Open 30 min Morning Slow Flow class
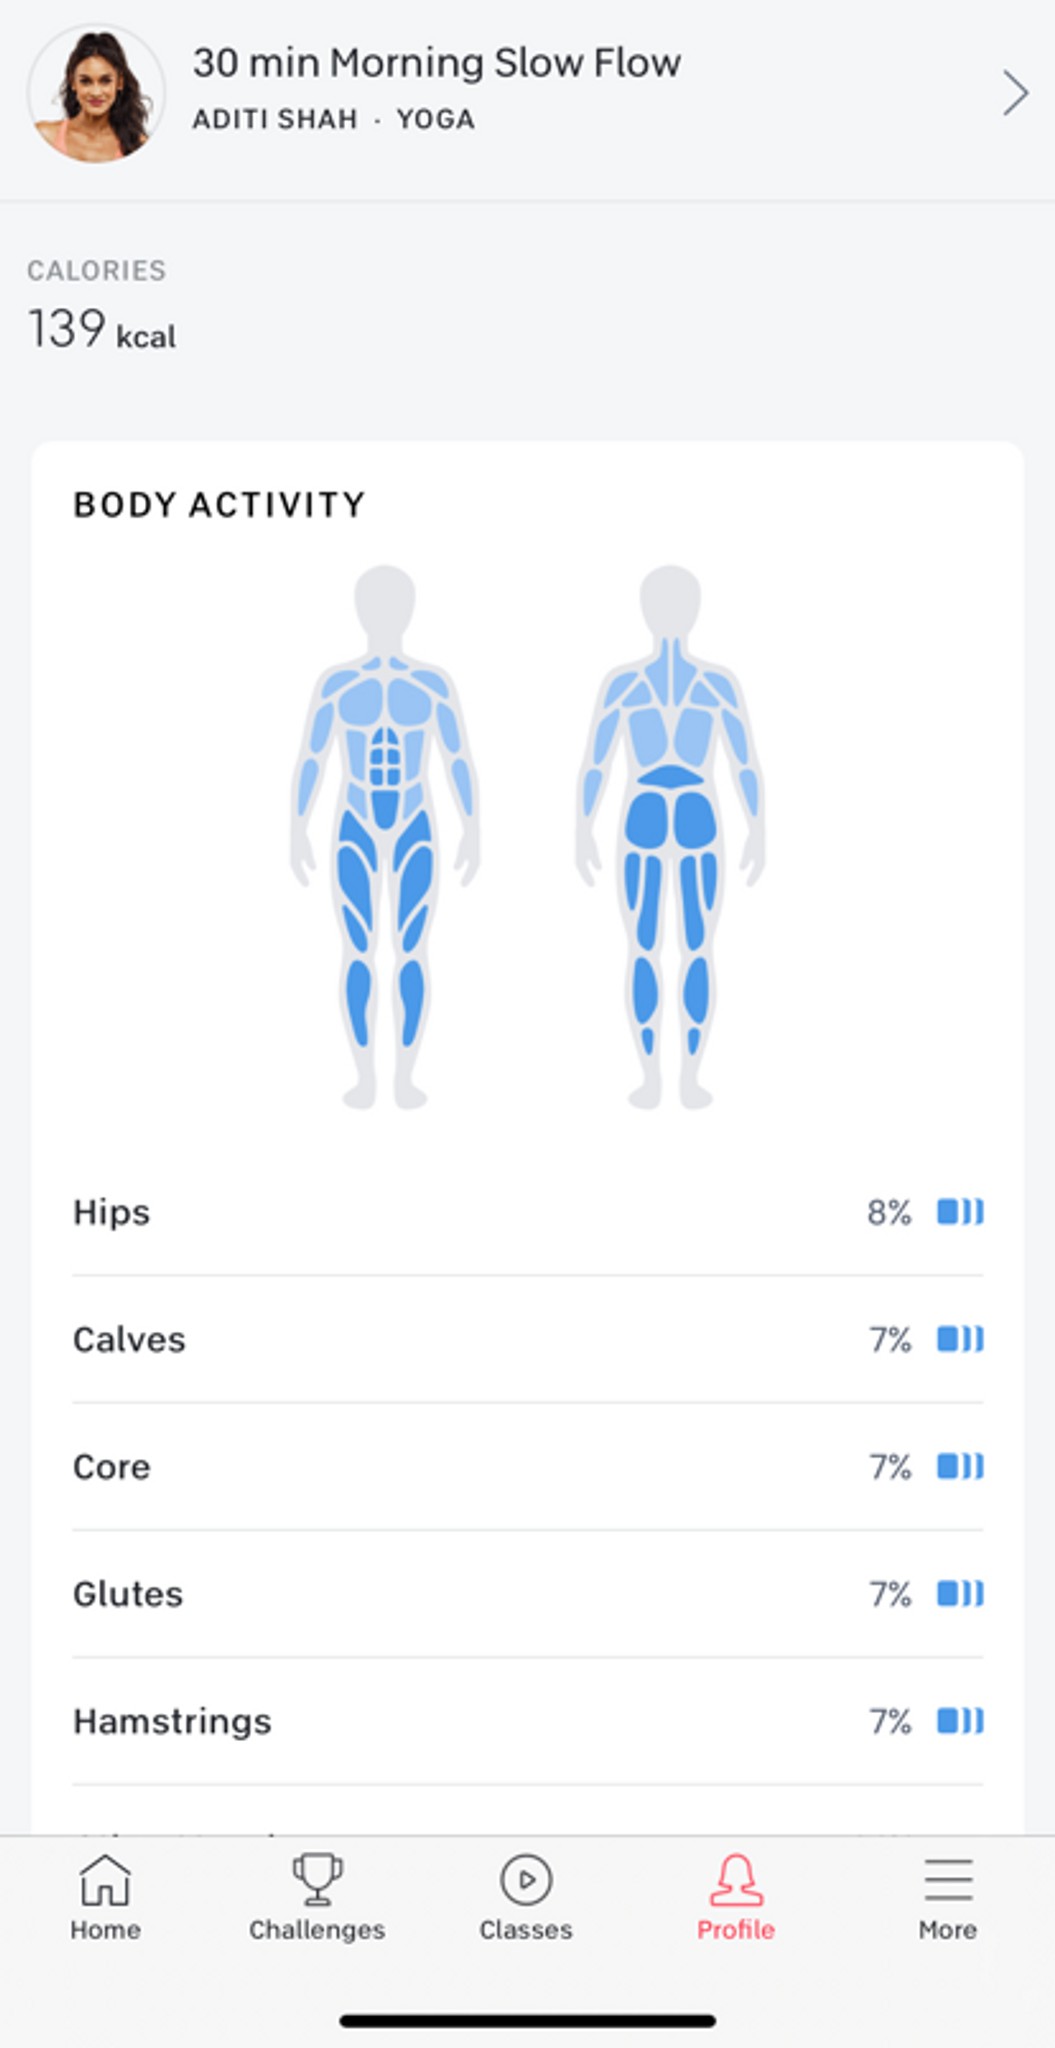1055x2048 pixels. pos(436,63)
